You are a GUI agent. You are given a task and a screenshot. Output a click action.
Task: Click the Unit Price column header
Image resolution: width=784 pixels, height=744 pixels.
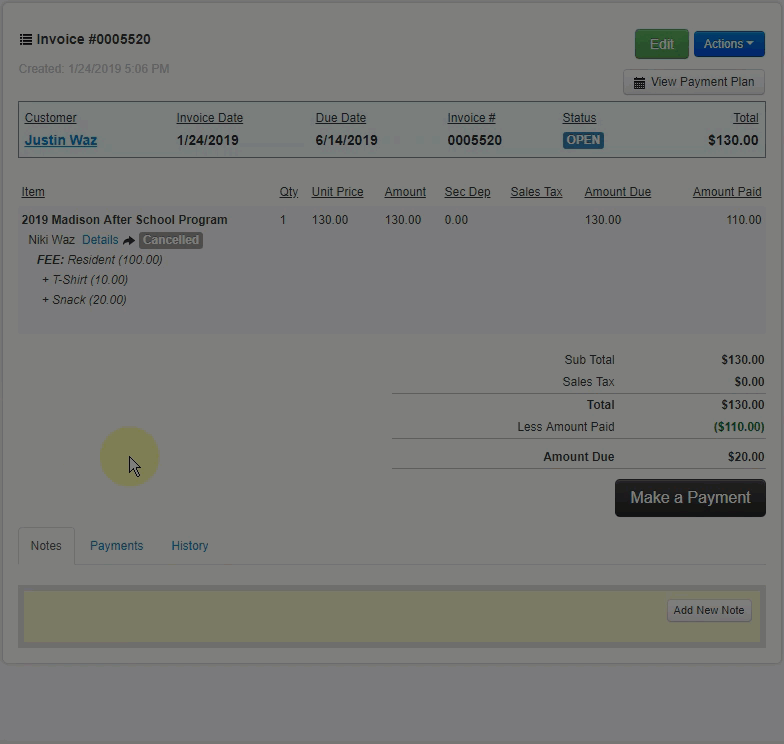337,192
